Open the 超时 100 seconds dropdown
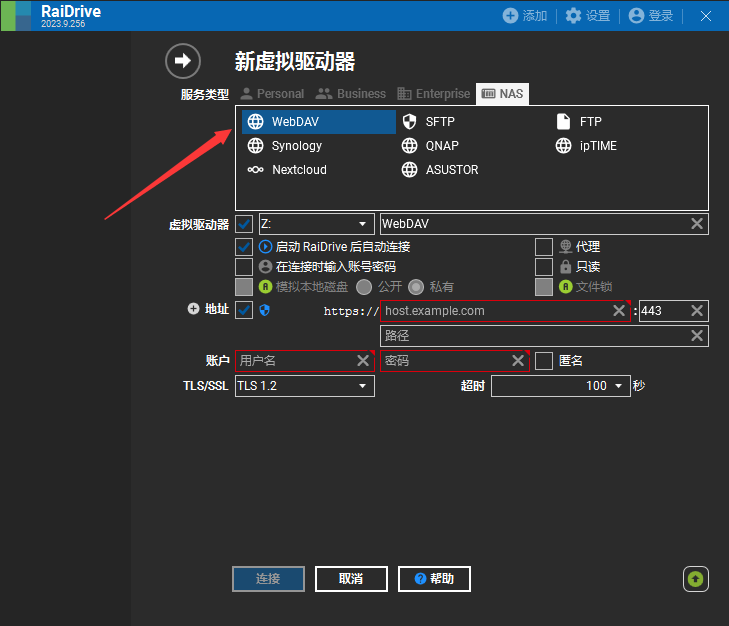 coord(561,386)
